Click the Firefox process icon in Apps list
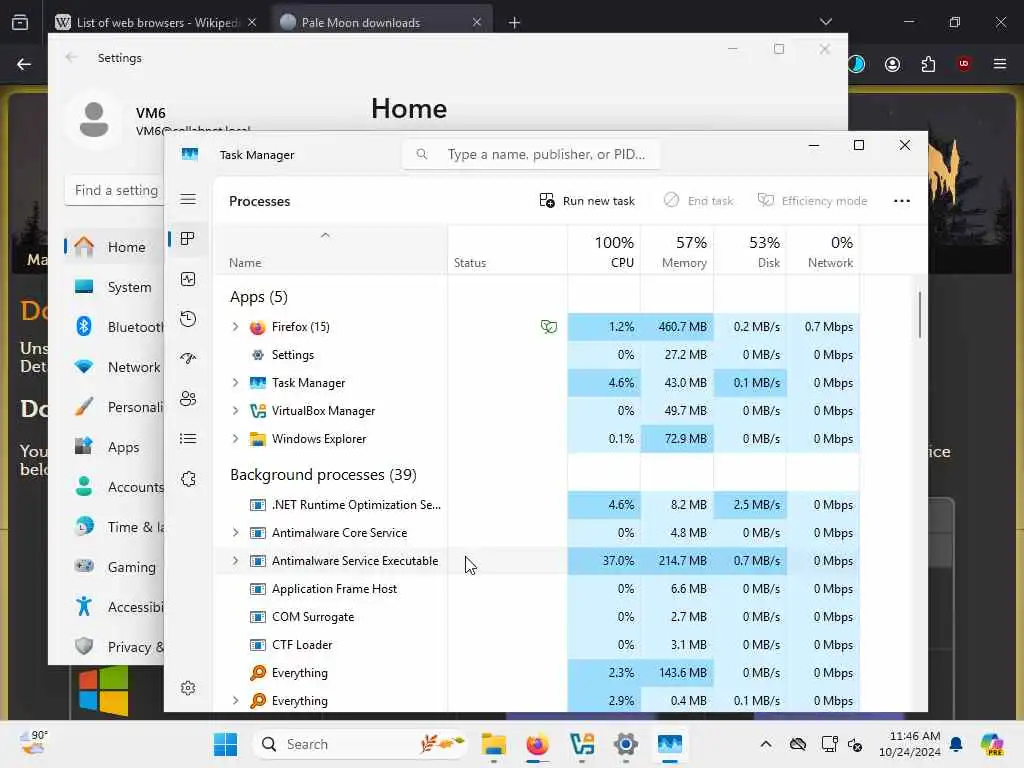Image resolution: width=1024 pixels, height=768 pixels. coord(257,327)
